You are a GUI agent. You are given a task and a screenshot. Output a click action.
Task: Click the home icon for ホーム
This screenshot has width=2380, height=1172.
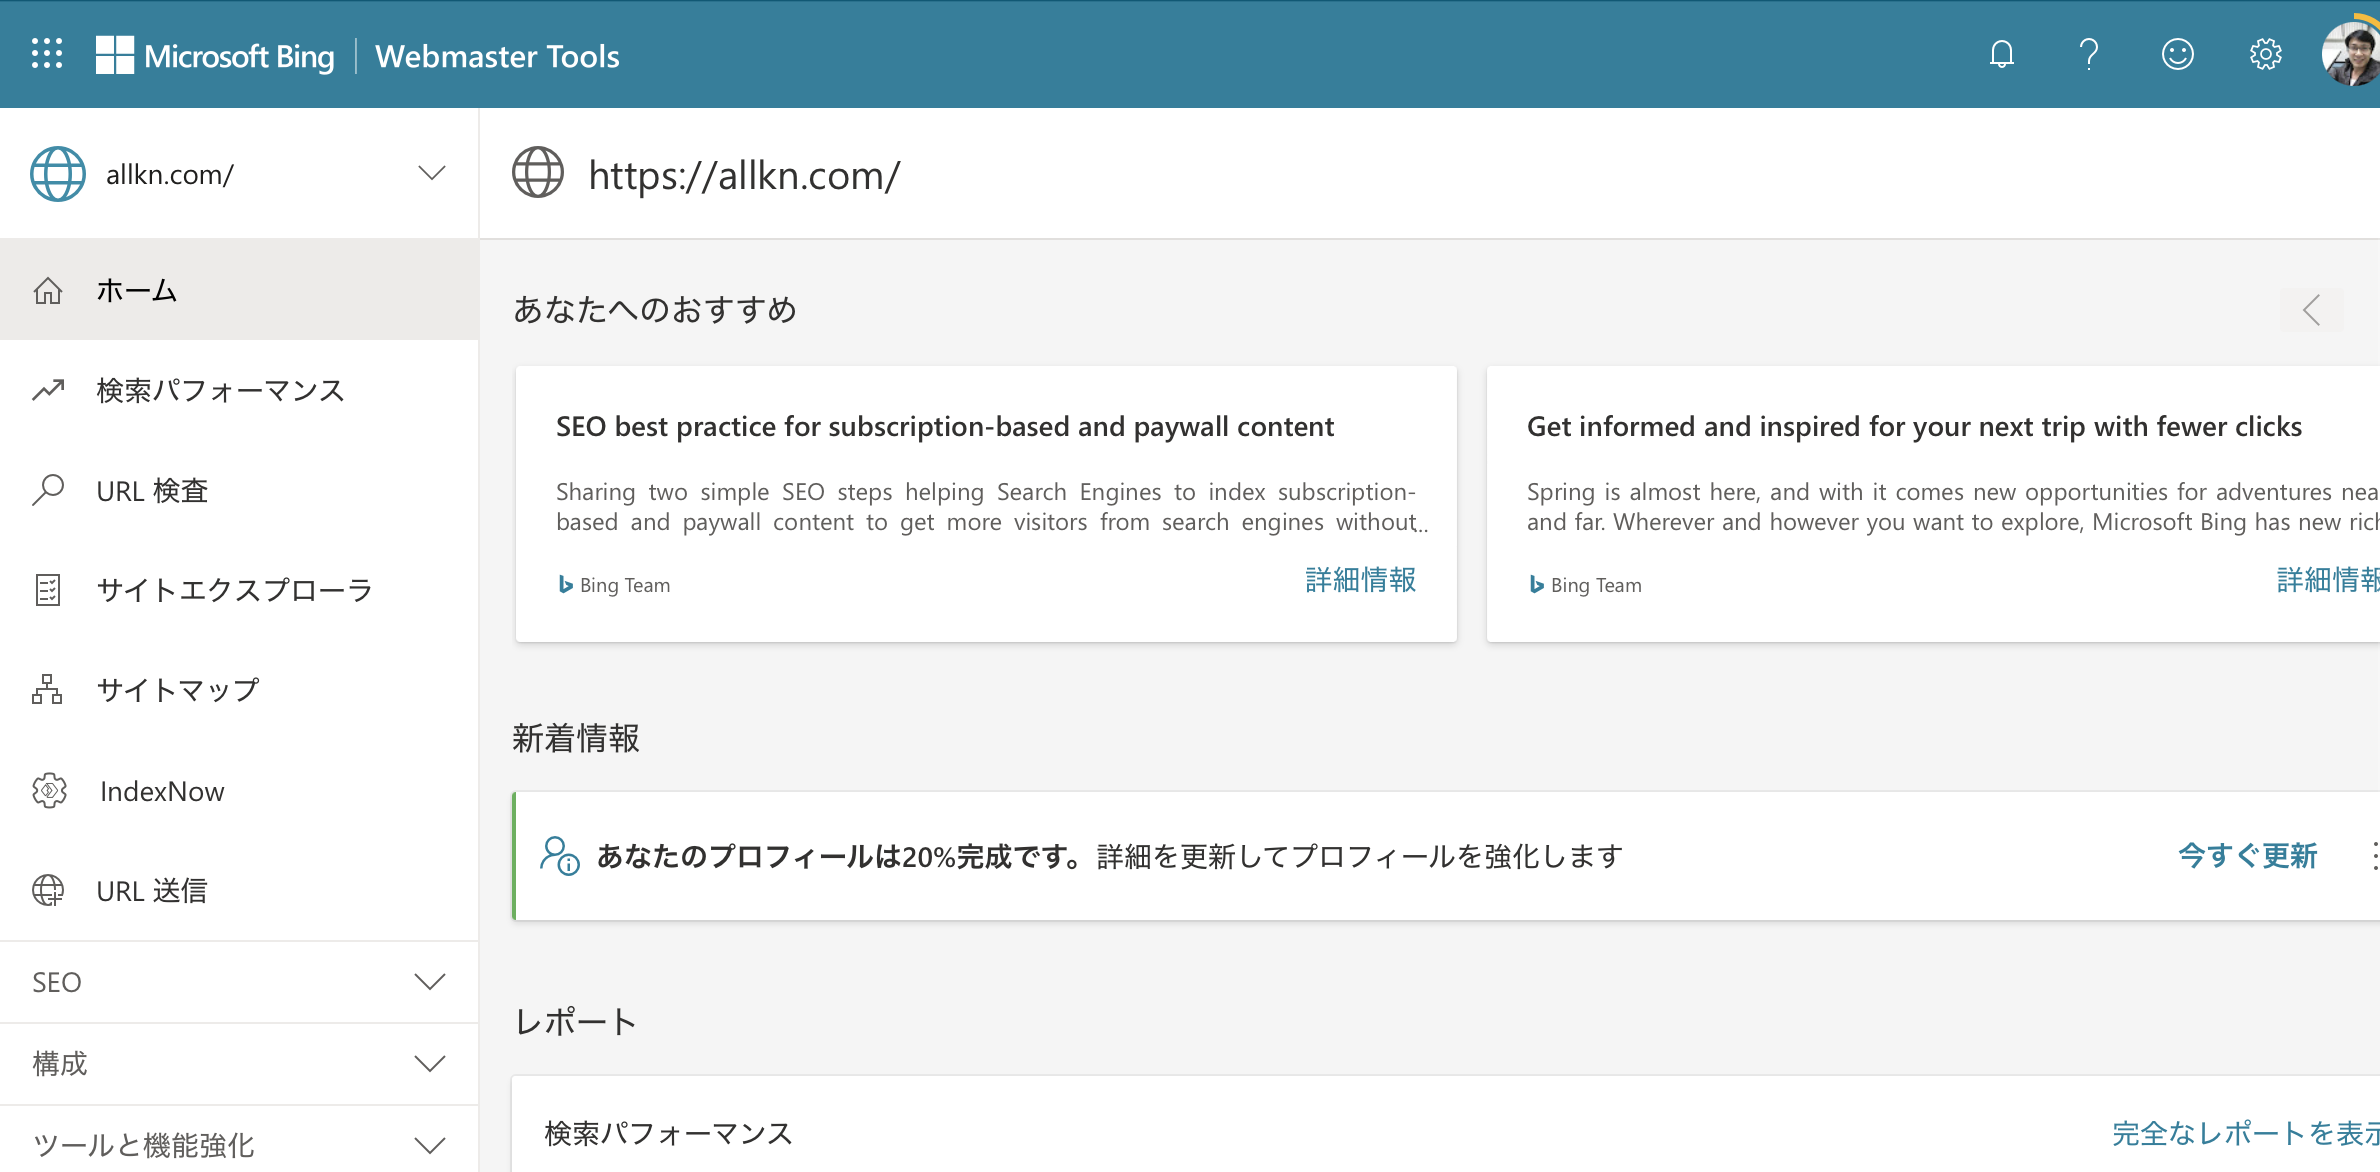[48, 290]
